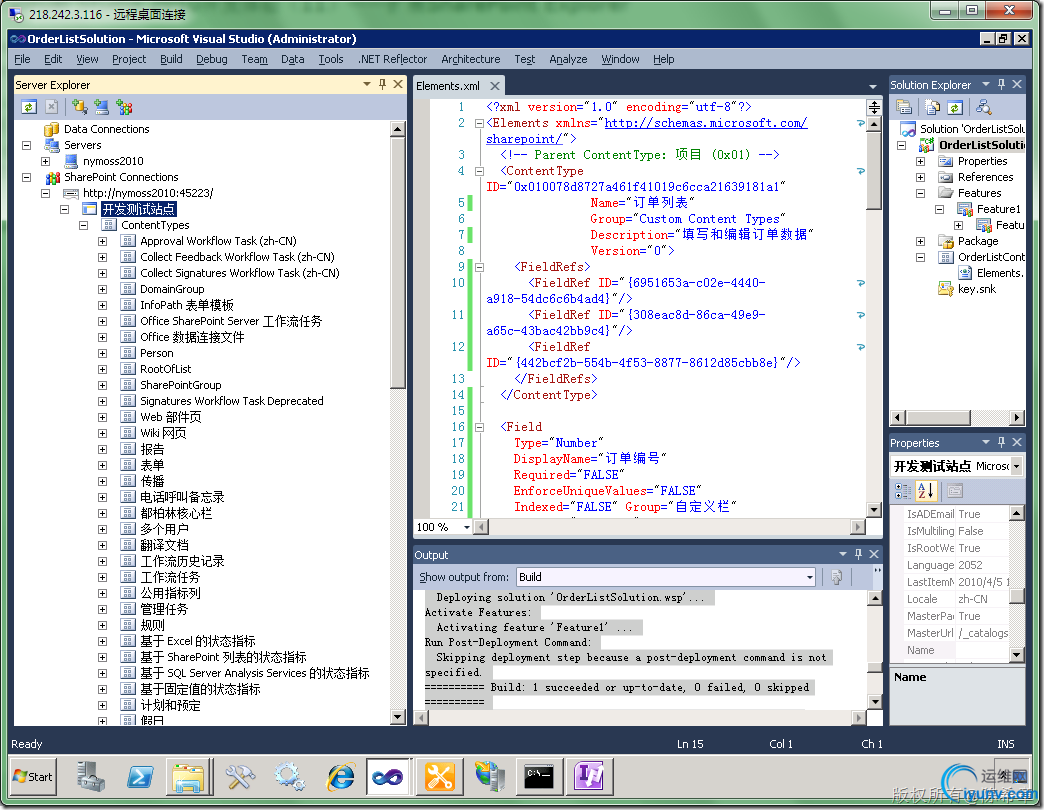The width and height of the screenshot is (1044, 810).
Task: Expand the Properties node in Solution Explorer
Action: pyautogui.click(x=920, y=161)
